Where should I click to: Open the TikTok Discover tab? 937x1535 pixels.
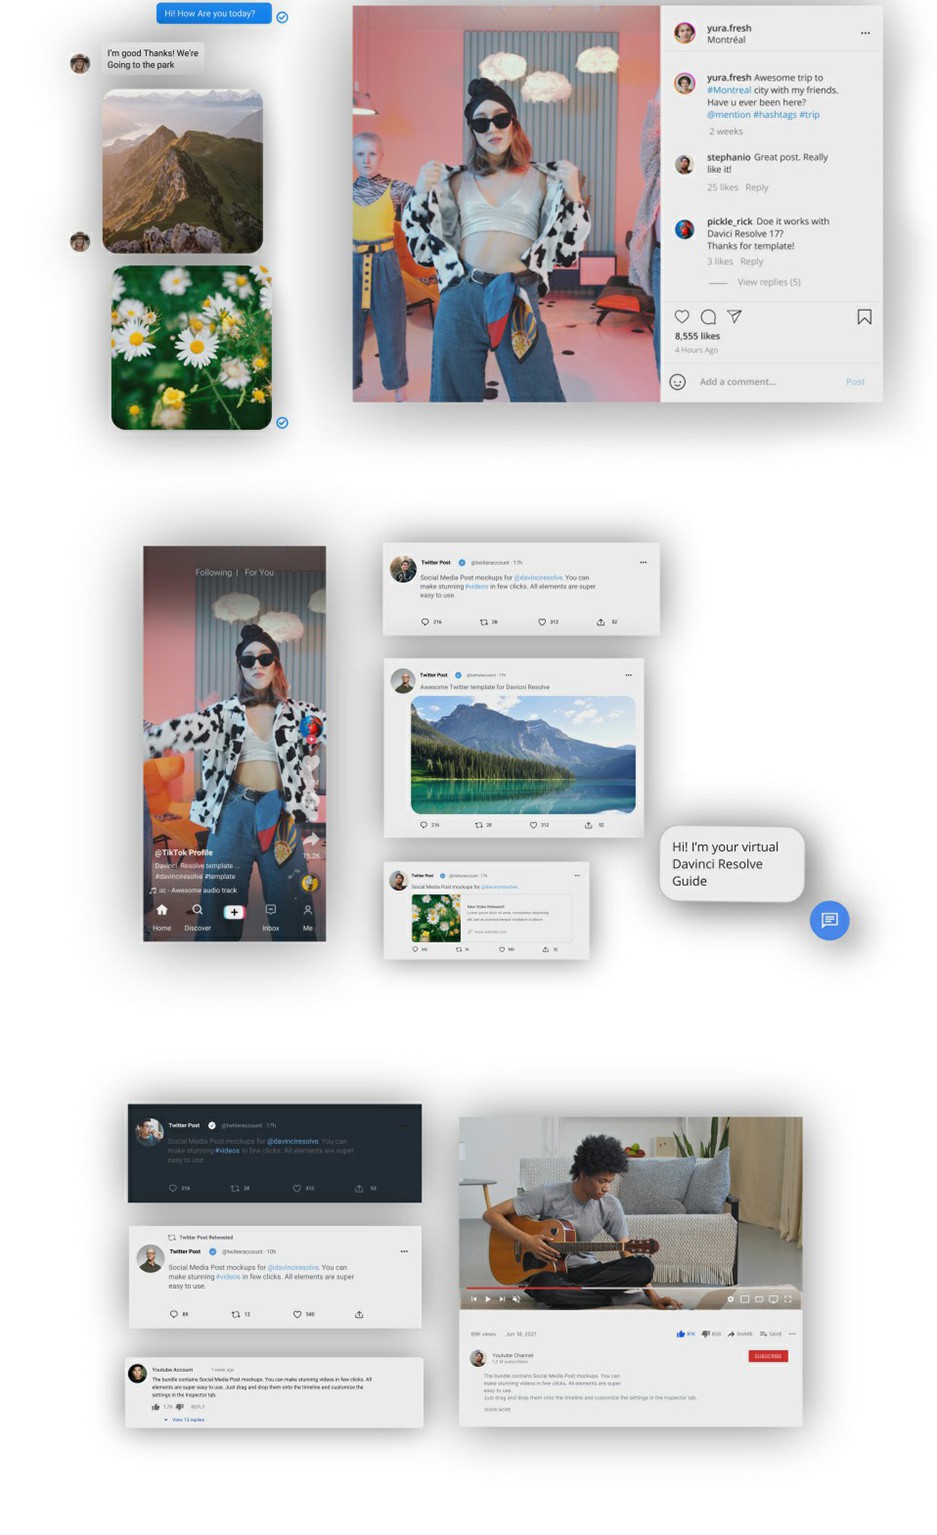click(198, 917)
